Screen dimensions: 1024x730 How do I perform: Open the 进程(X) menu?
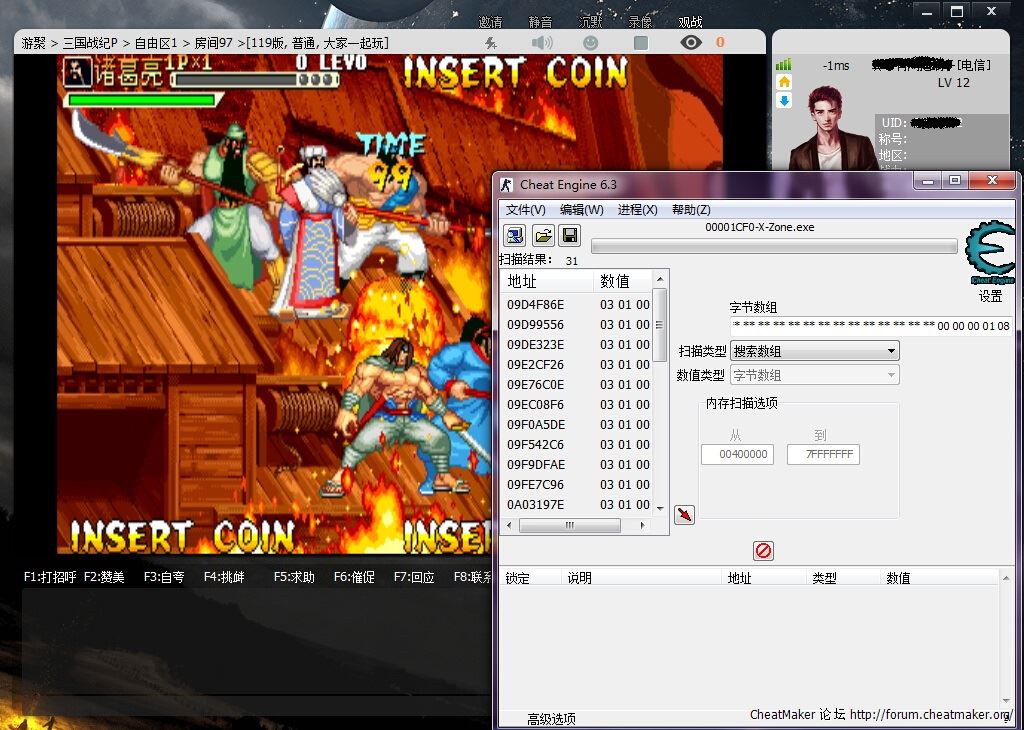[x=637, y=210]
